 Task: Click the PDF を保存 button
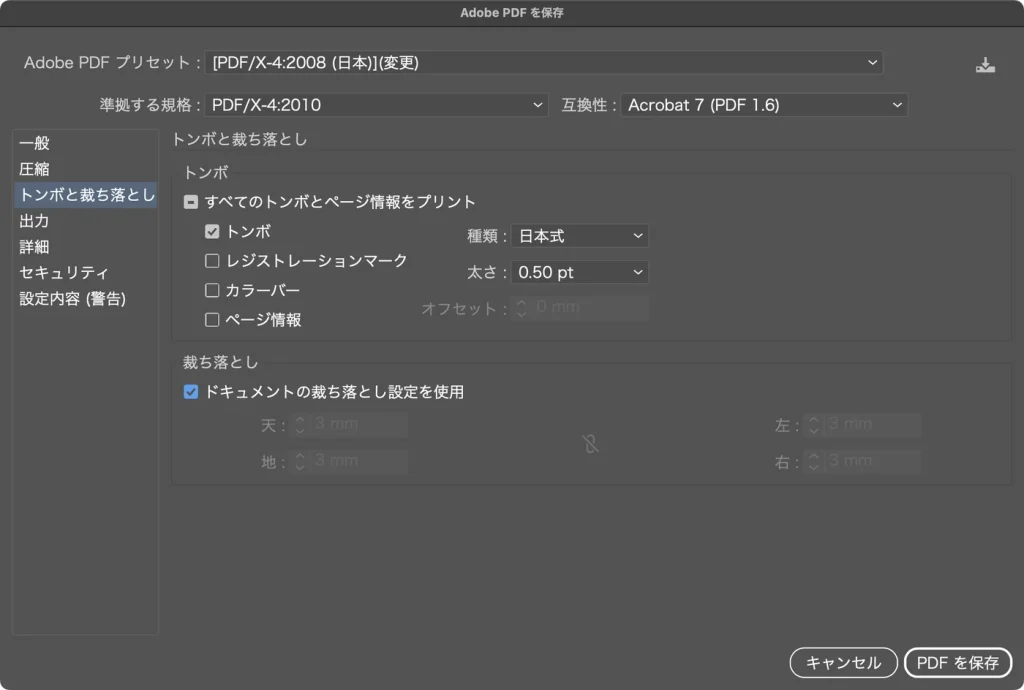coord(957,663)
